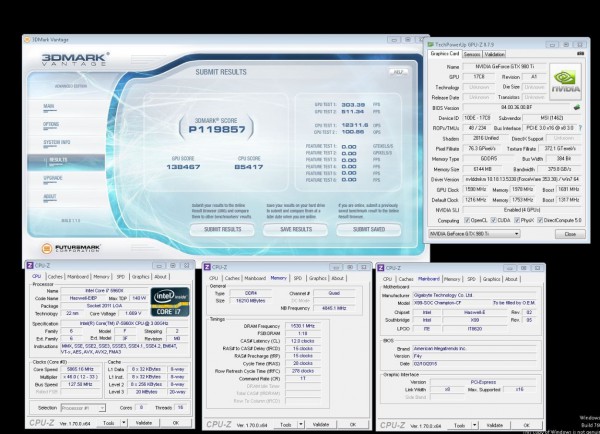Open Tools dropdown arrow in CPU-Z CPU-tab window

coord(124,423)
